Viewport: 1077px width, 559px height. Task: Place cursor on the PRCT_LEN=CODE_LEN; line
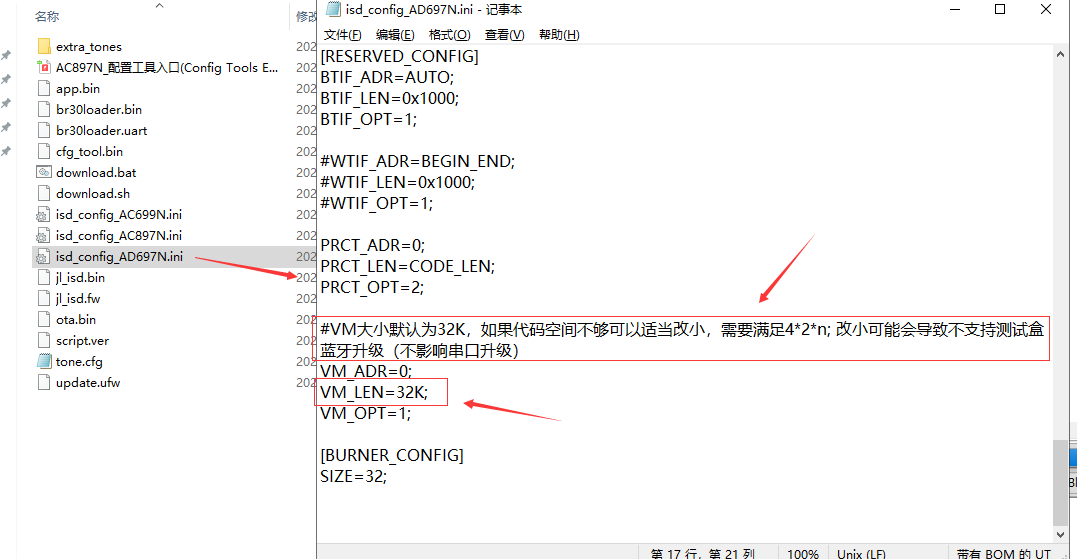point(408,266)
